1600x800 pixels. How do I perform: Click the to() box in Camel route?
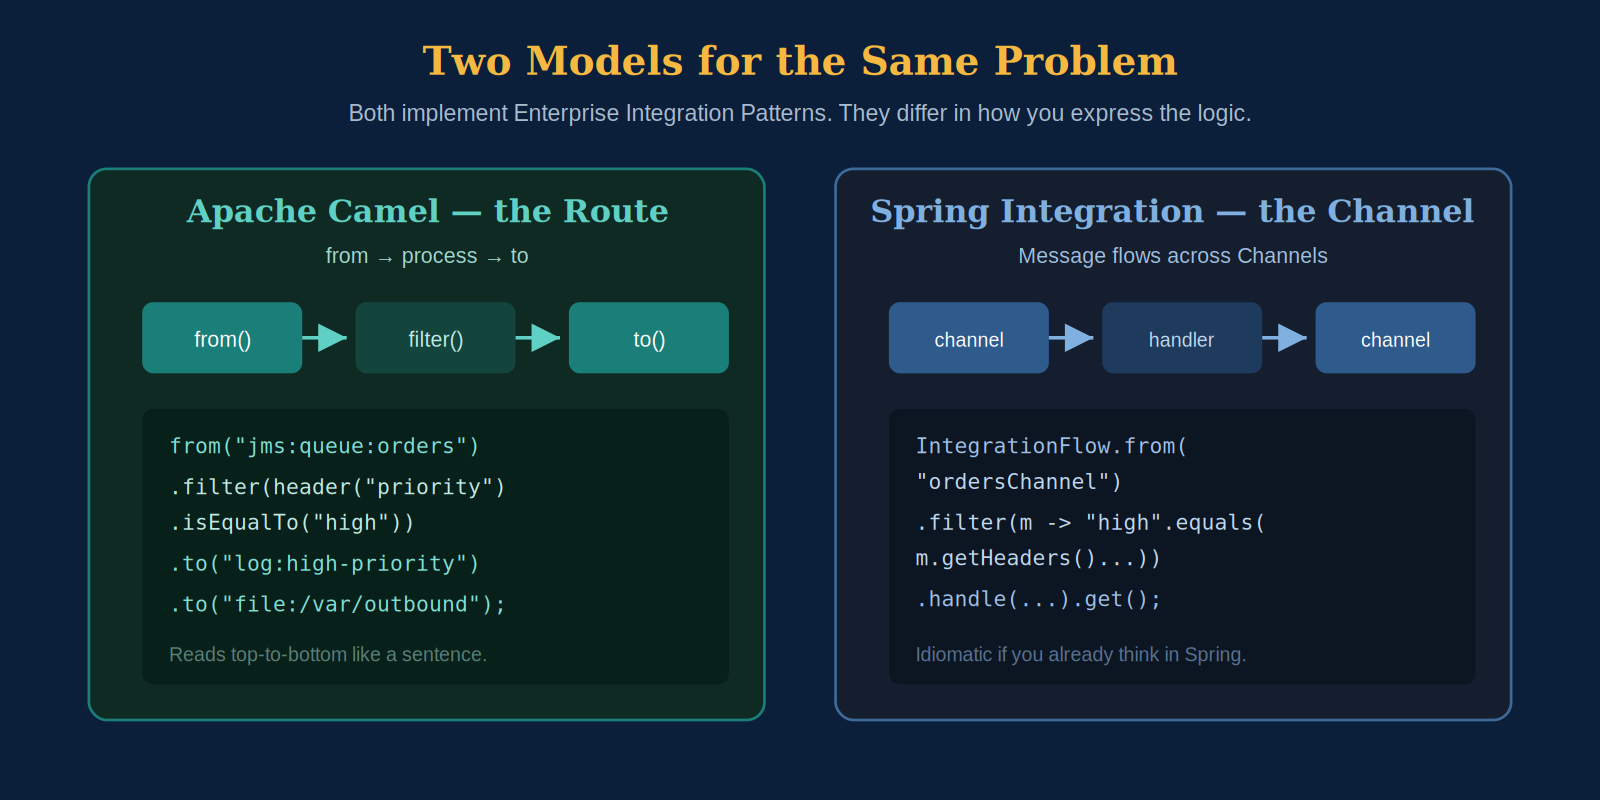(x=649, y=338)
